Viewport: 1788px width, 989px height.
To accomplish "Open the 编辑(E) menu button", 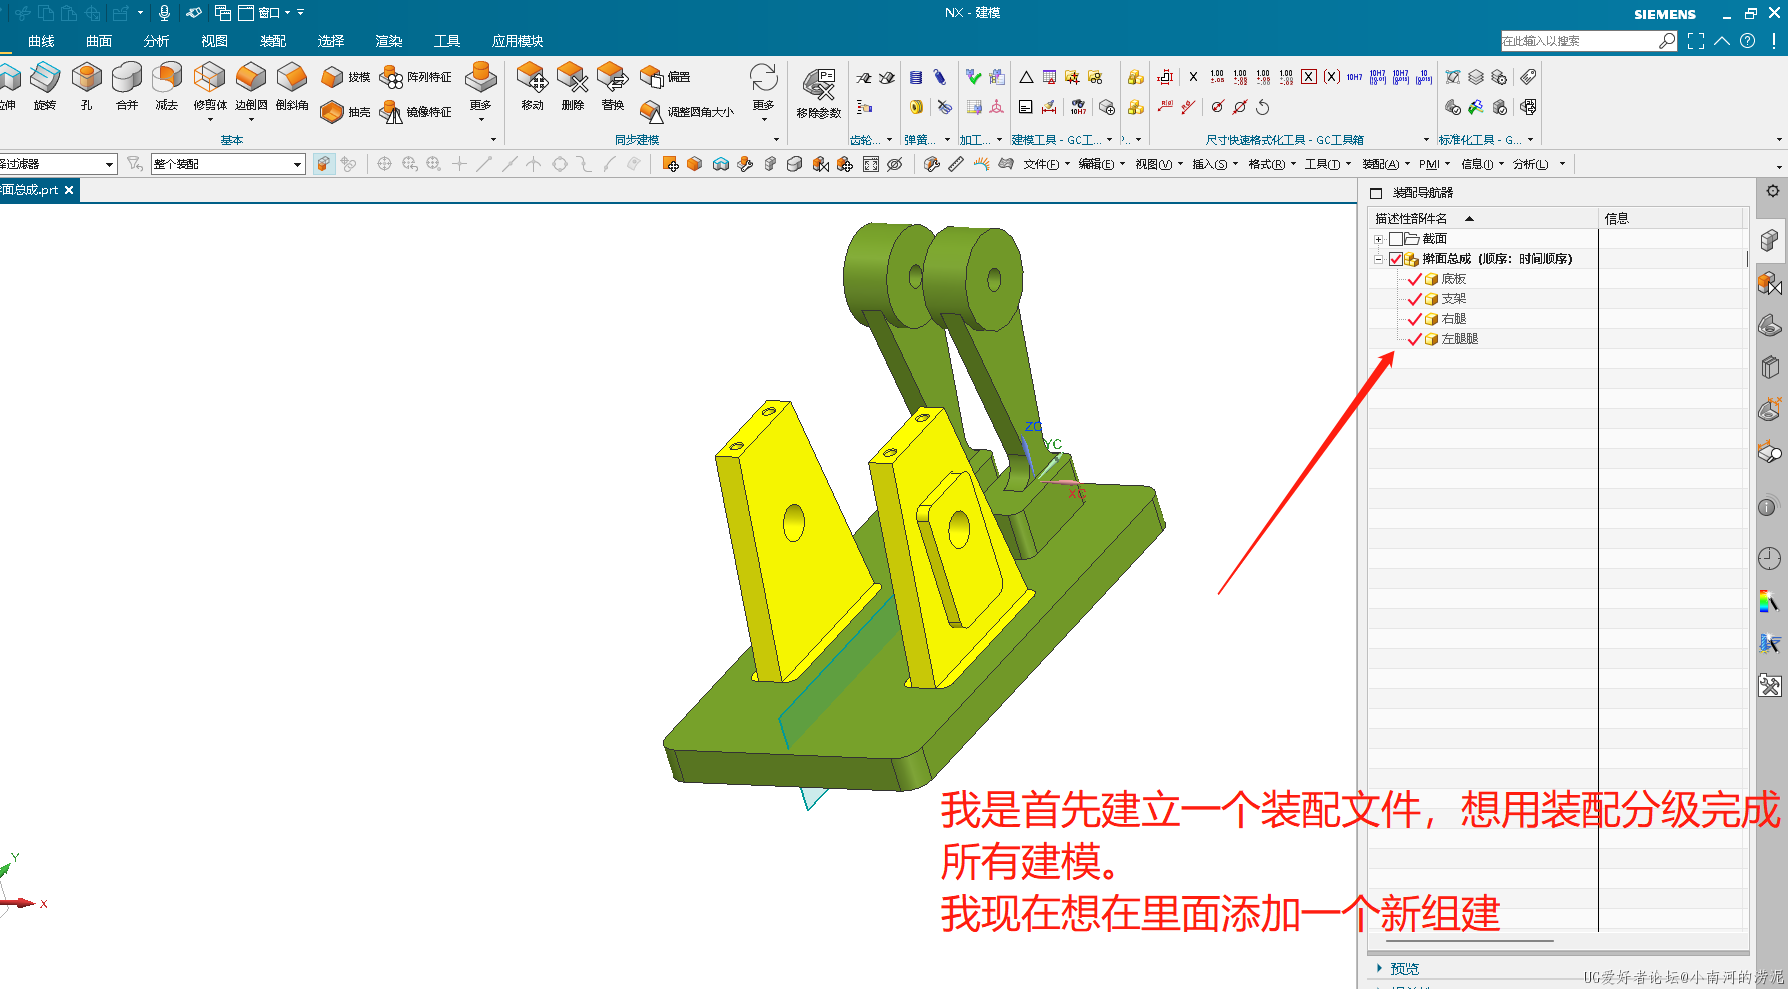I will (1101, 164).
